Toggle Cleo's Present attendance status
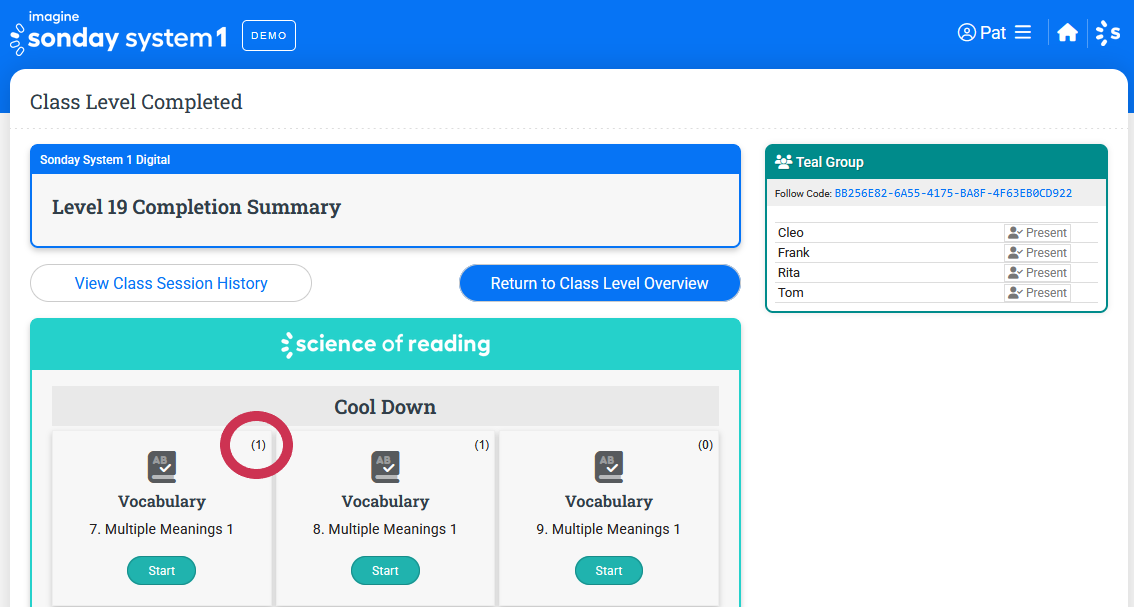1134x607 pixels. click(1037, 232)
